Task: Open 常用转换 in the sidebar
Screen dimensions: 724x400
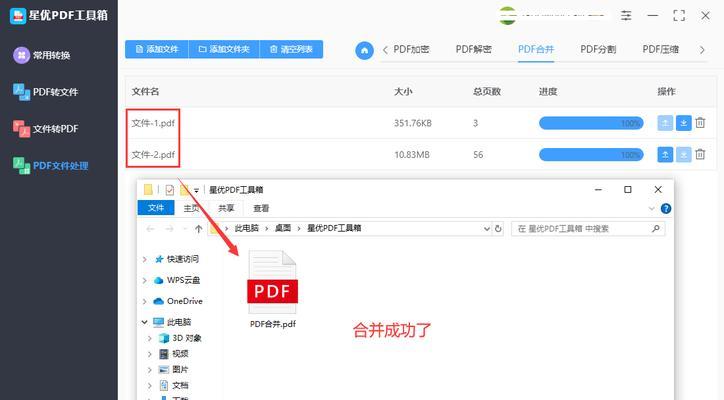Action: (42, 55)
